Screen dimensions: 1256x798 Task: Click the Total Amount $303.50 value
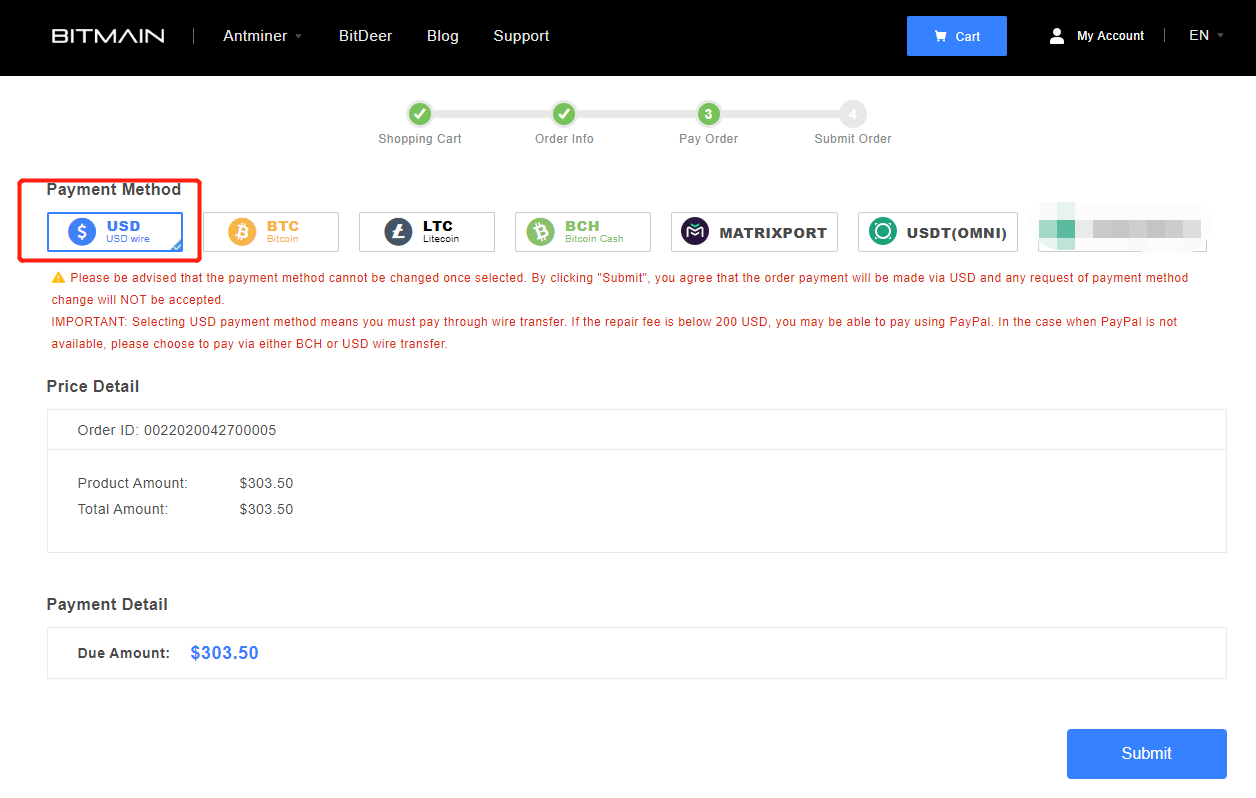coord(266,509)
